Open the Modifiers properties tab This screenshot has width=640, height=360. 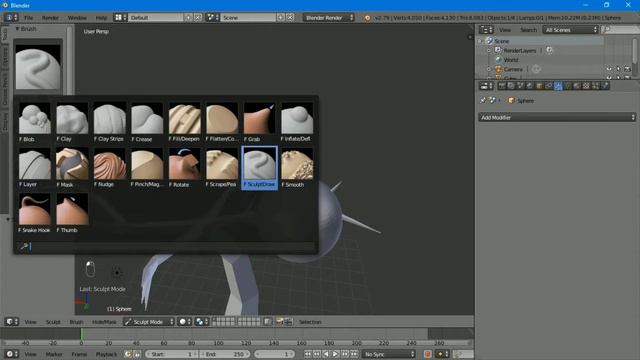pos(558,86)
